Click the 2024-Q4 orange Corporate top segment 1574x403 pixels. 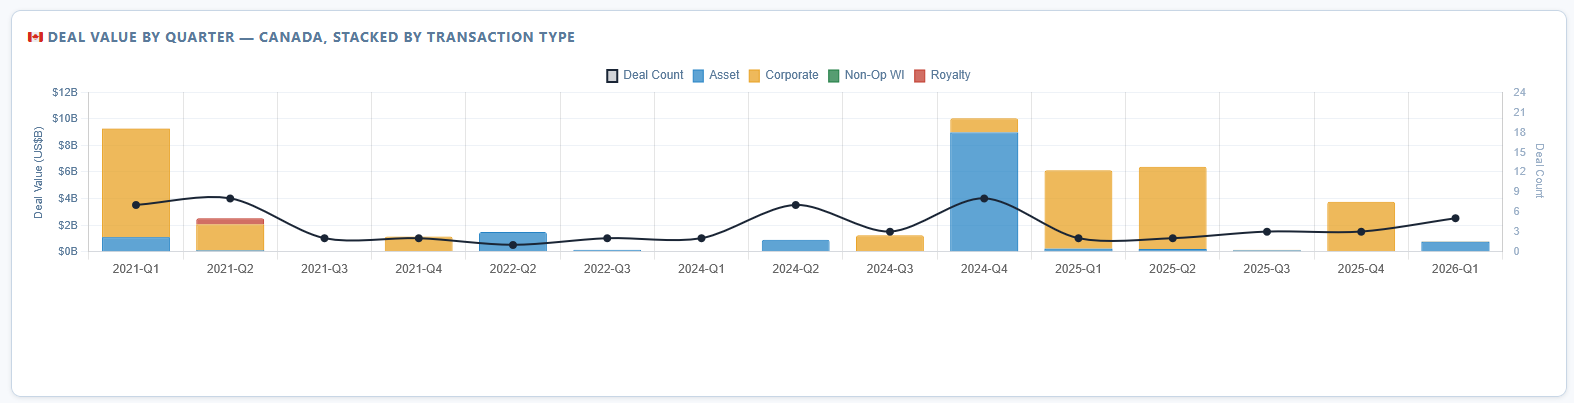984,126
